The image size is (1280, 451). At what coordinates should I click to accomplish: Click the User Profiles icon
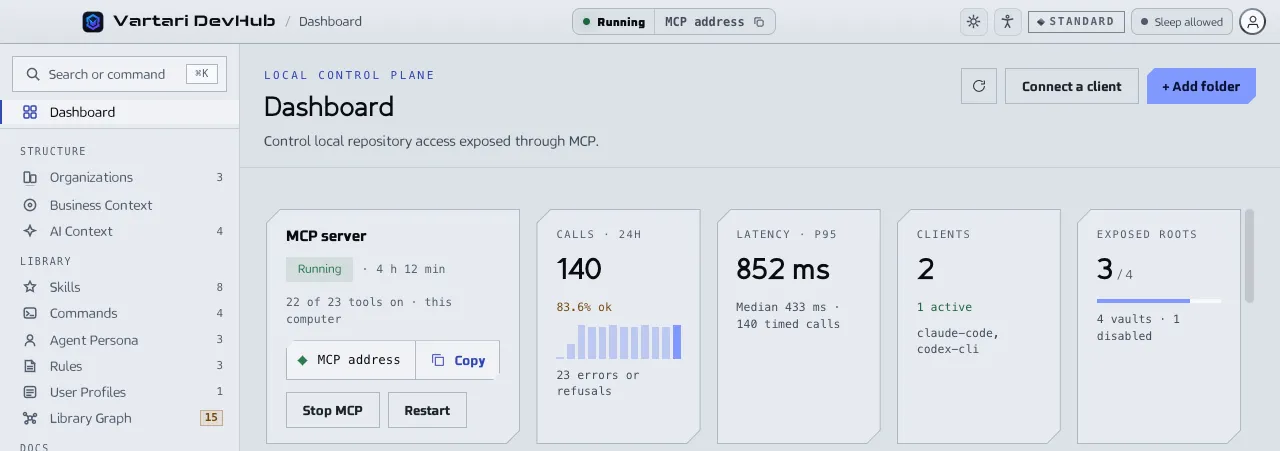pyautogui.click(x=30, y=392)
